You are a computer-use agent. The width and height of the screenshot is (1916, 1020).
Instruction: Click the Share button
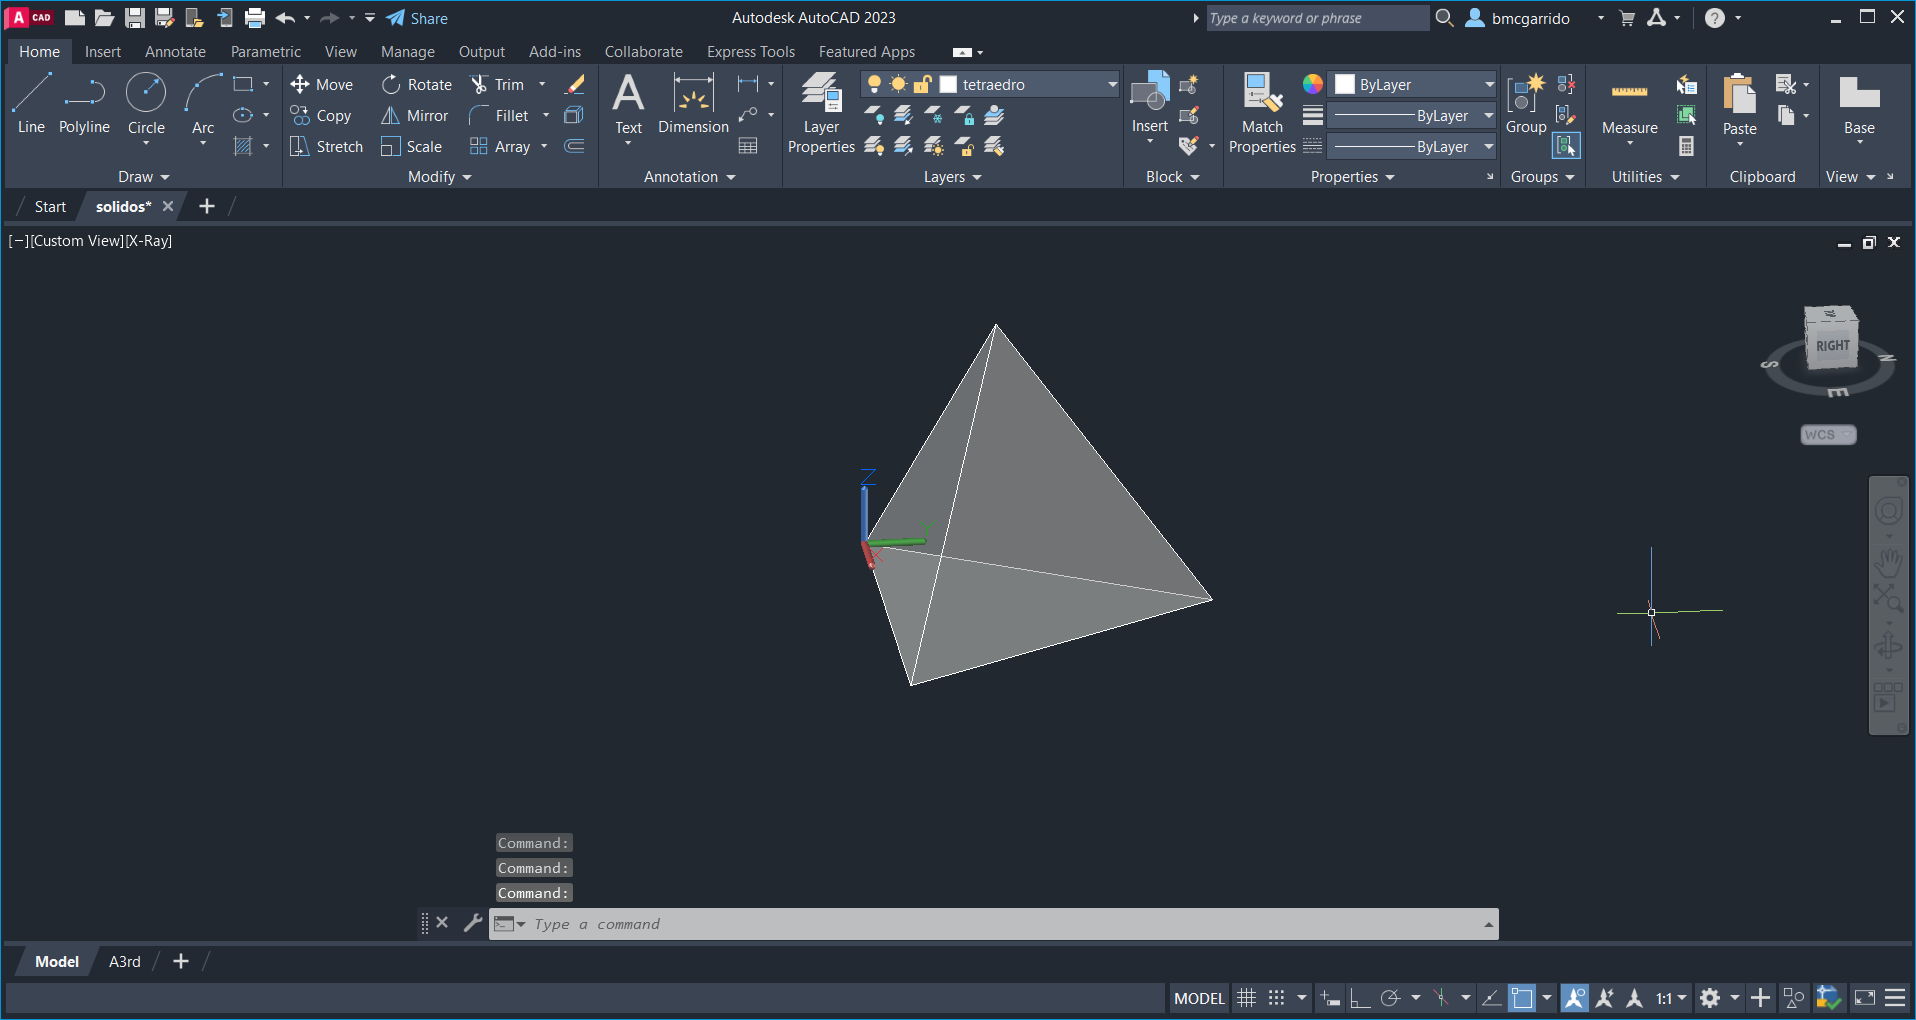[418, 18]
